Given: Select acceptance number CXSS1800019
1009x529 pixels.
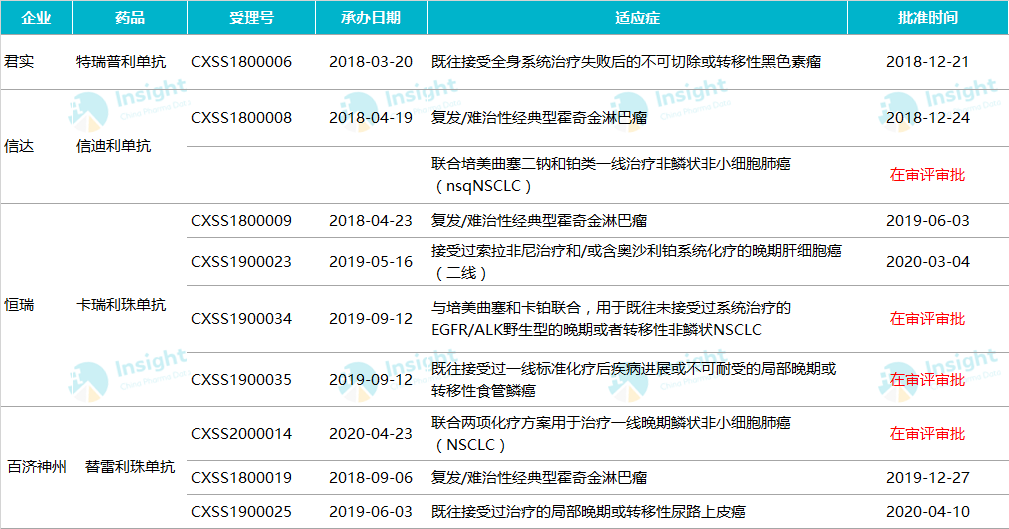Looking at the screenshot, I should point(241,478).
